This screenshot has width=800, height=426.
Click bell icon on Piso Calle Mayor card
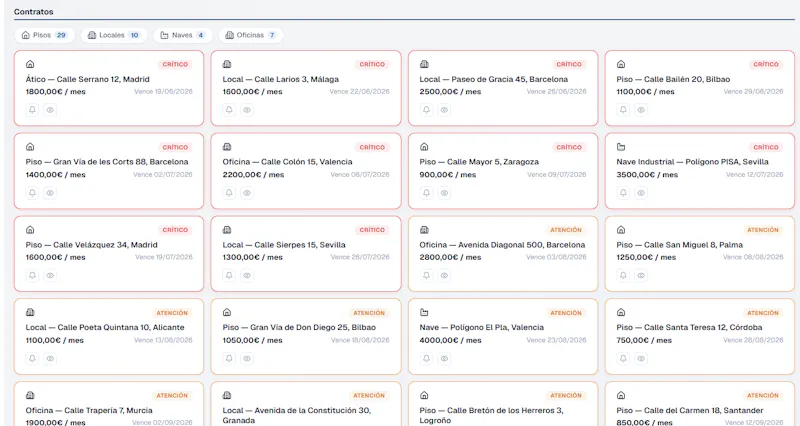point(427,193)
